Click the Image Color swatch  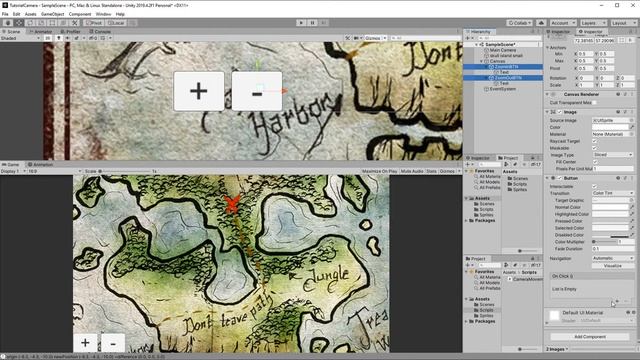(x=610, y=127)
